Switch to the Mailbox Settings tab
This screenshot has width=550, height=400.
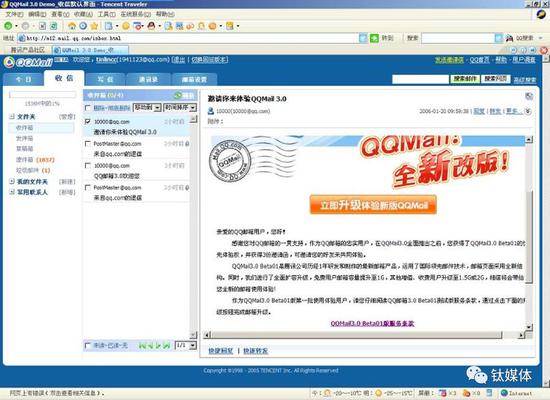(x=194, y=80)
